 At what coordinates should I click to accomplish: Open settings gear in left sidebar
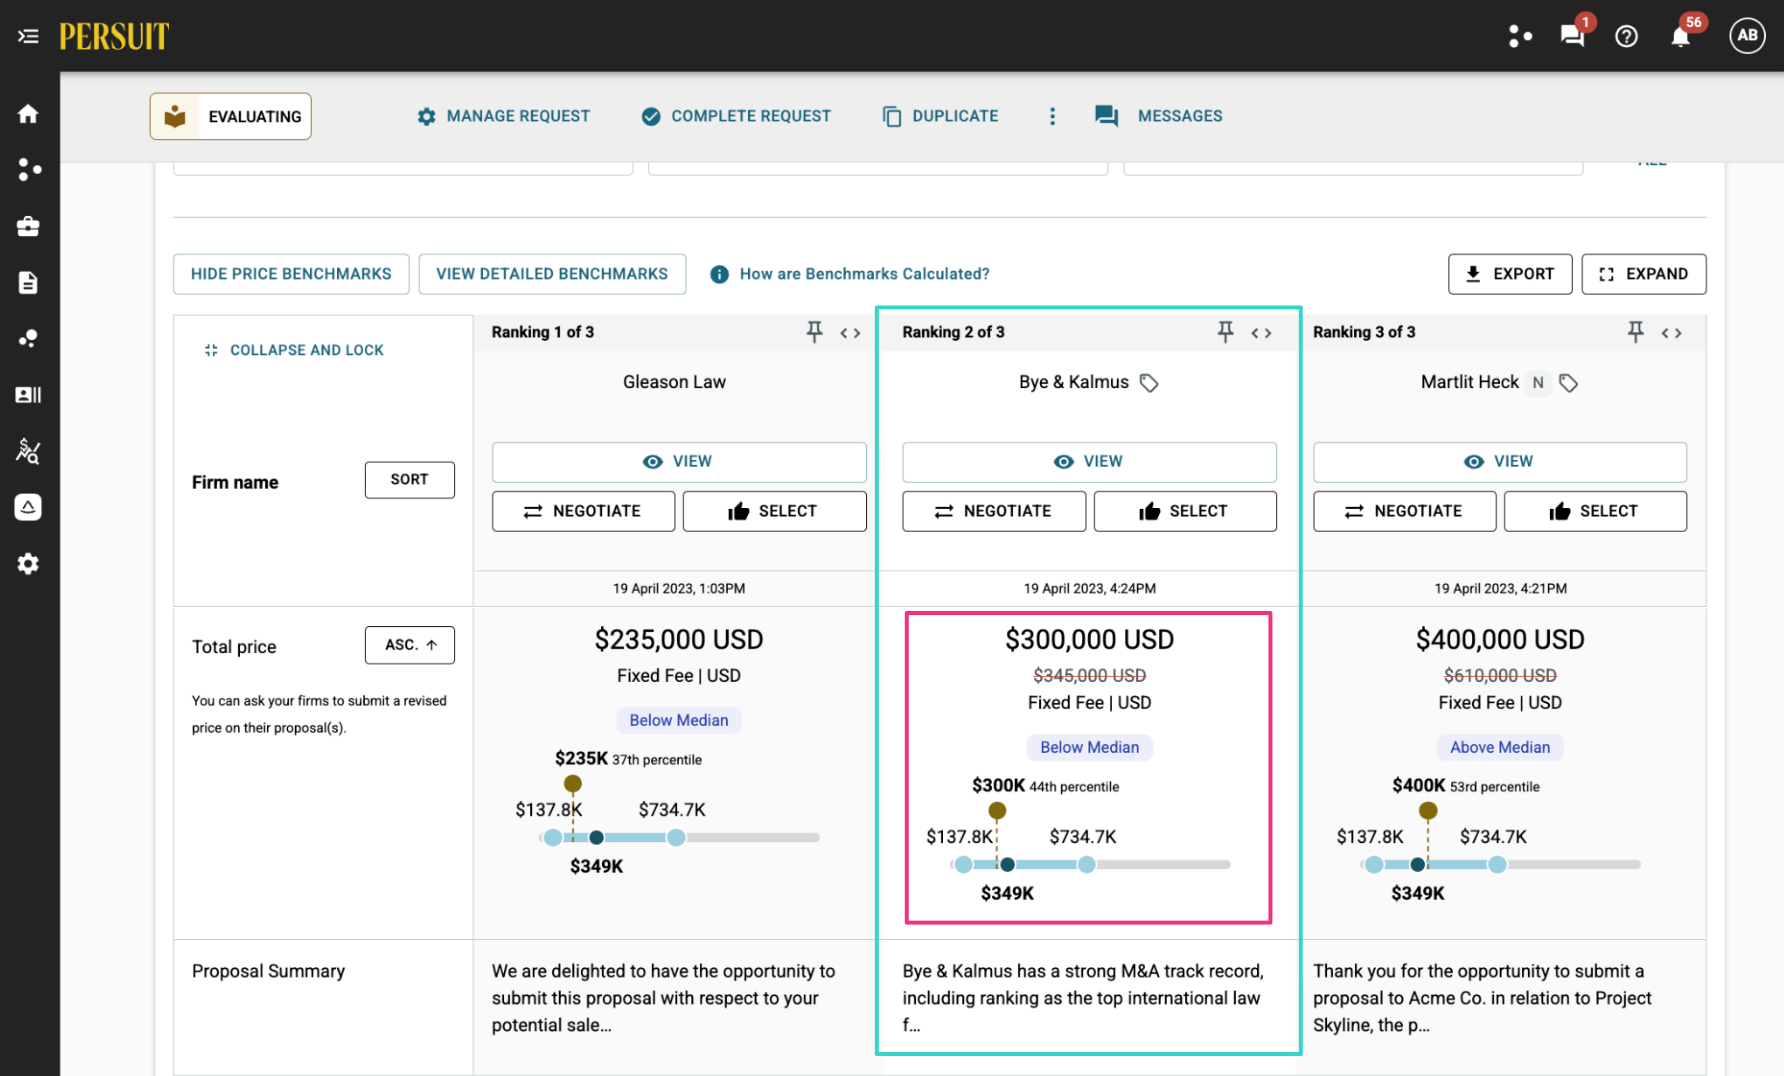(x=28, y=564)
